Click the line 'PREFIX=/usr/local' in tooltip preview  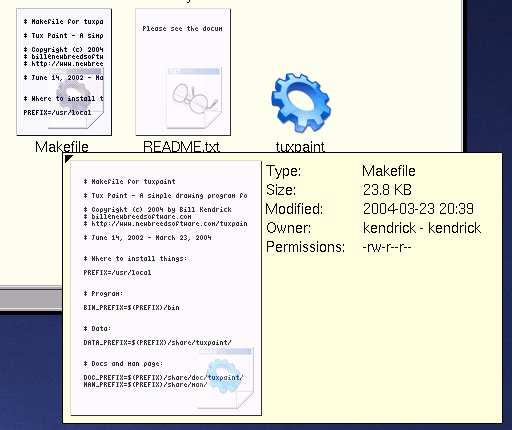[x=117, y=272]
